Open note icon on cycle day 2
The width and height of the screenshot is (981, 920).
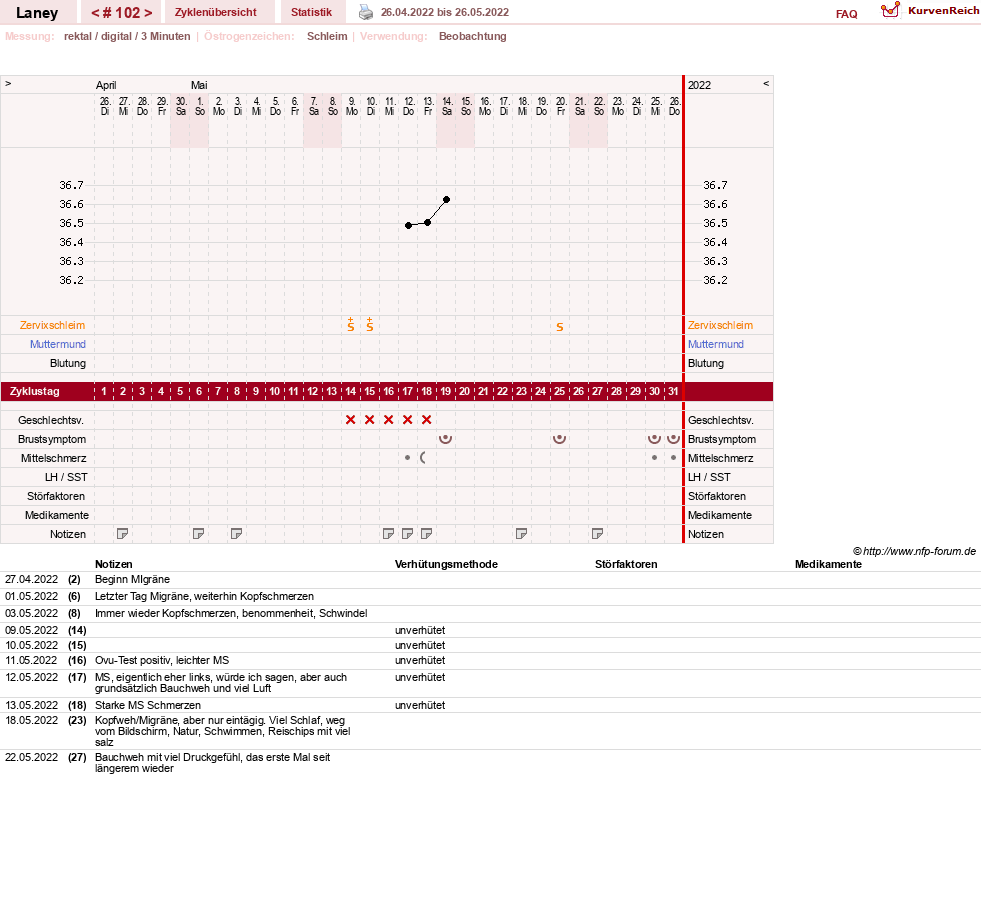tap(123, 534)
